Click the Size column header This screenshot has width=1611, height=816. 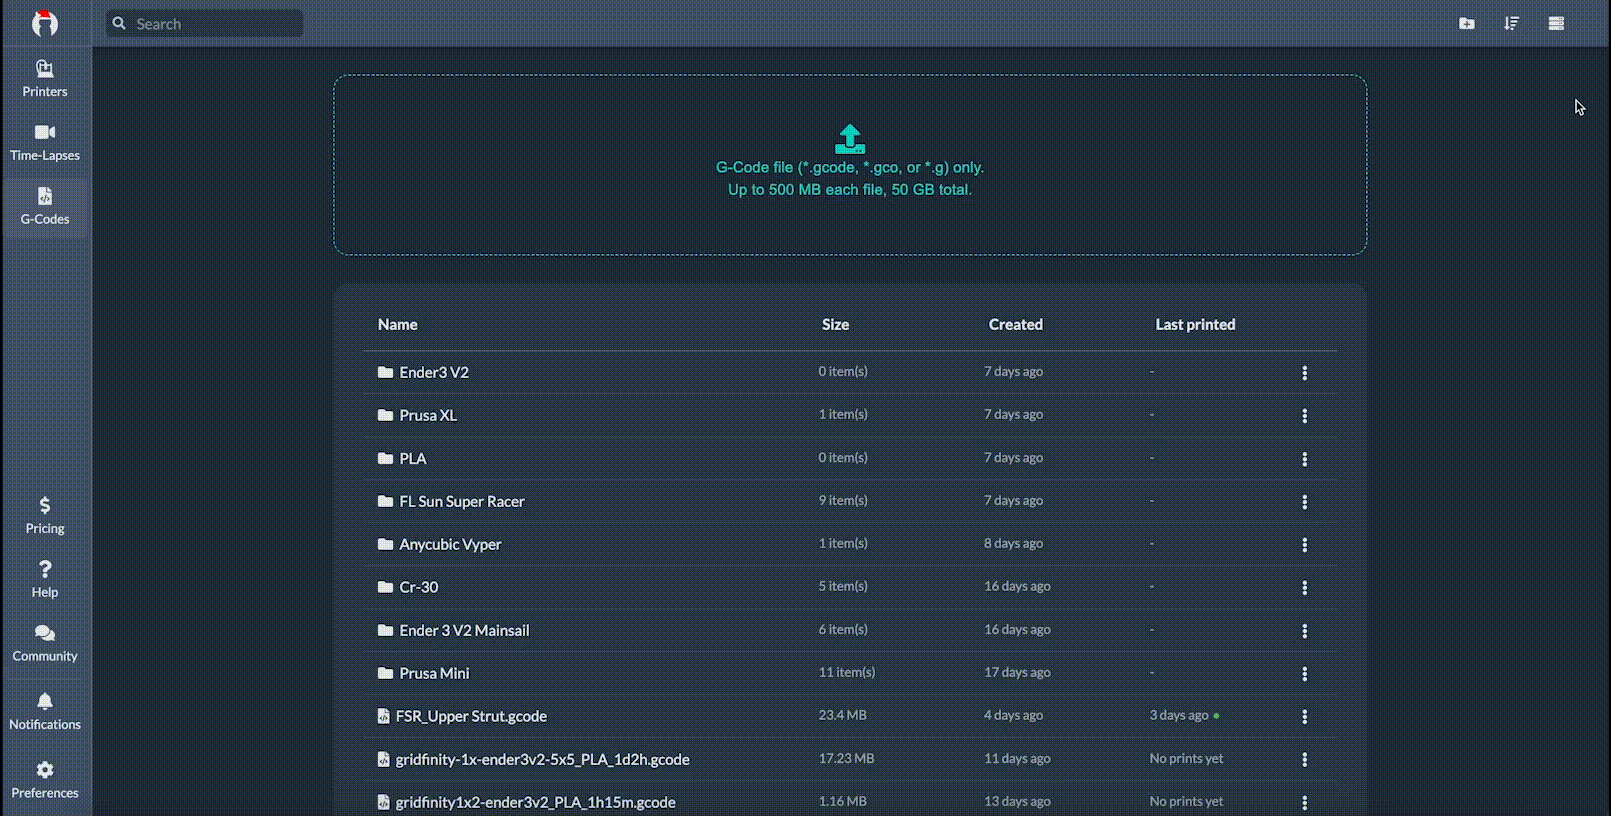835,324
